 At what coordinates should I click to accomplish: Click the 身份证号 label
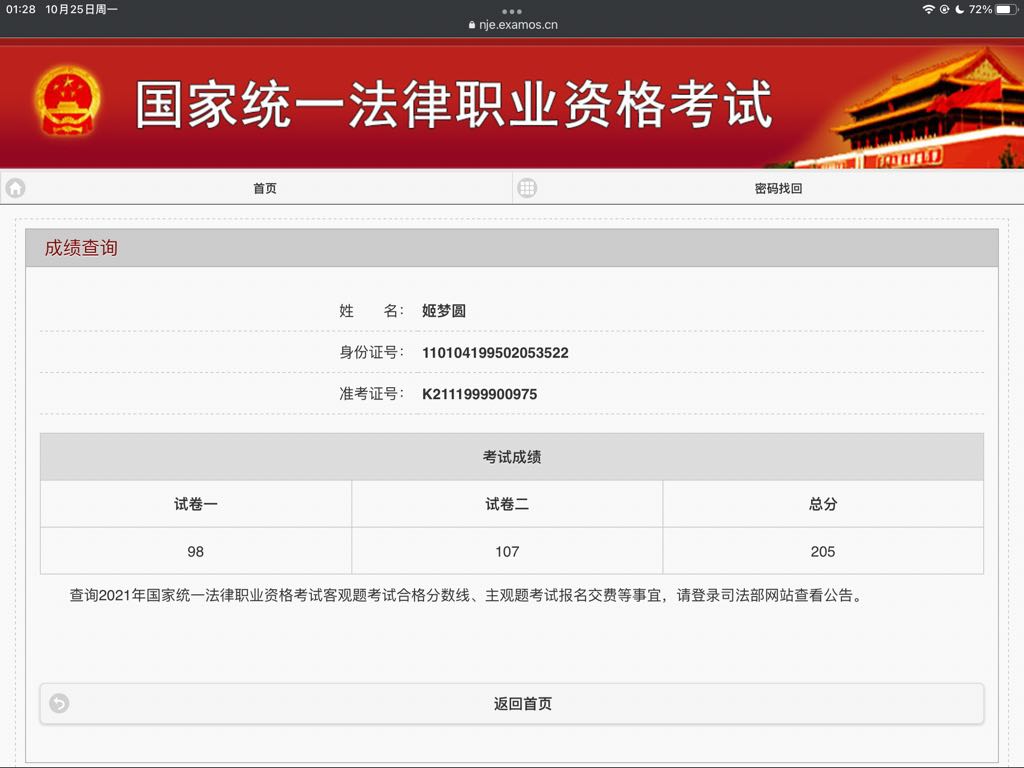point(371,353)
